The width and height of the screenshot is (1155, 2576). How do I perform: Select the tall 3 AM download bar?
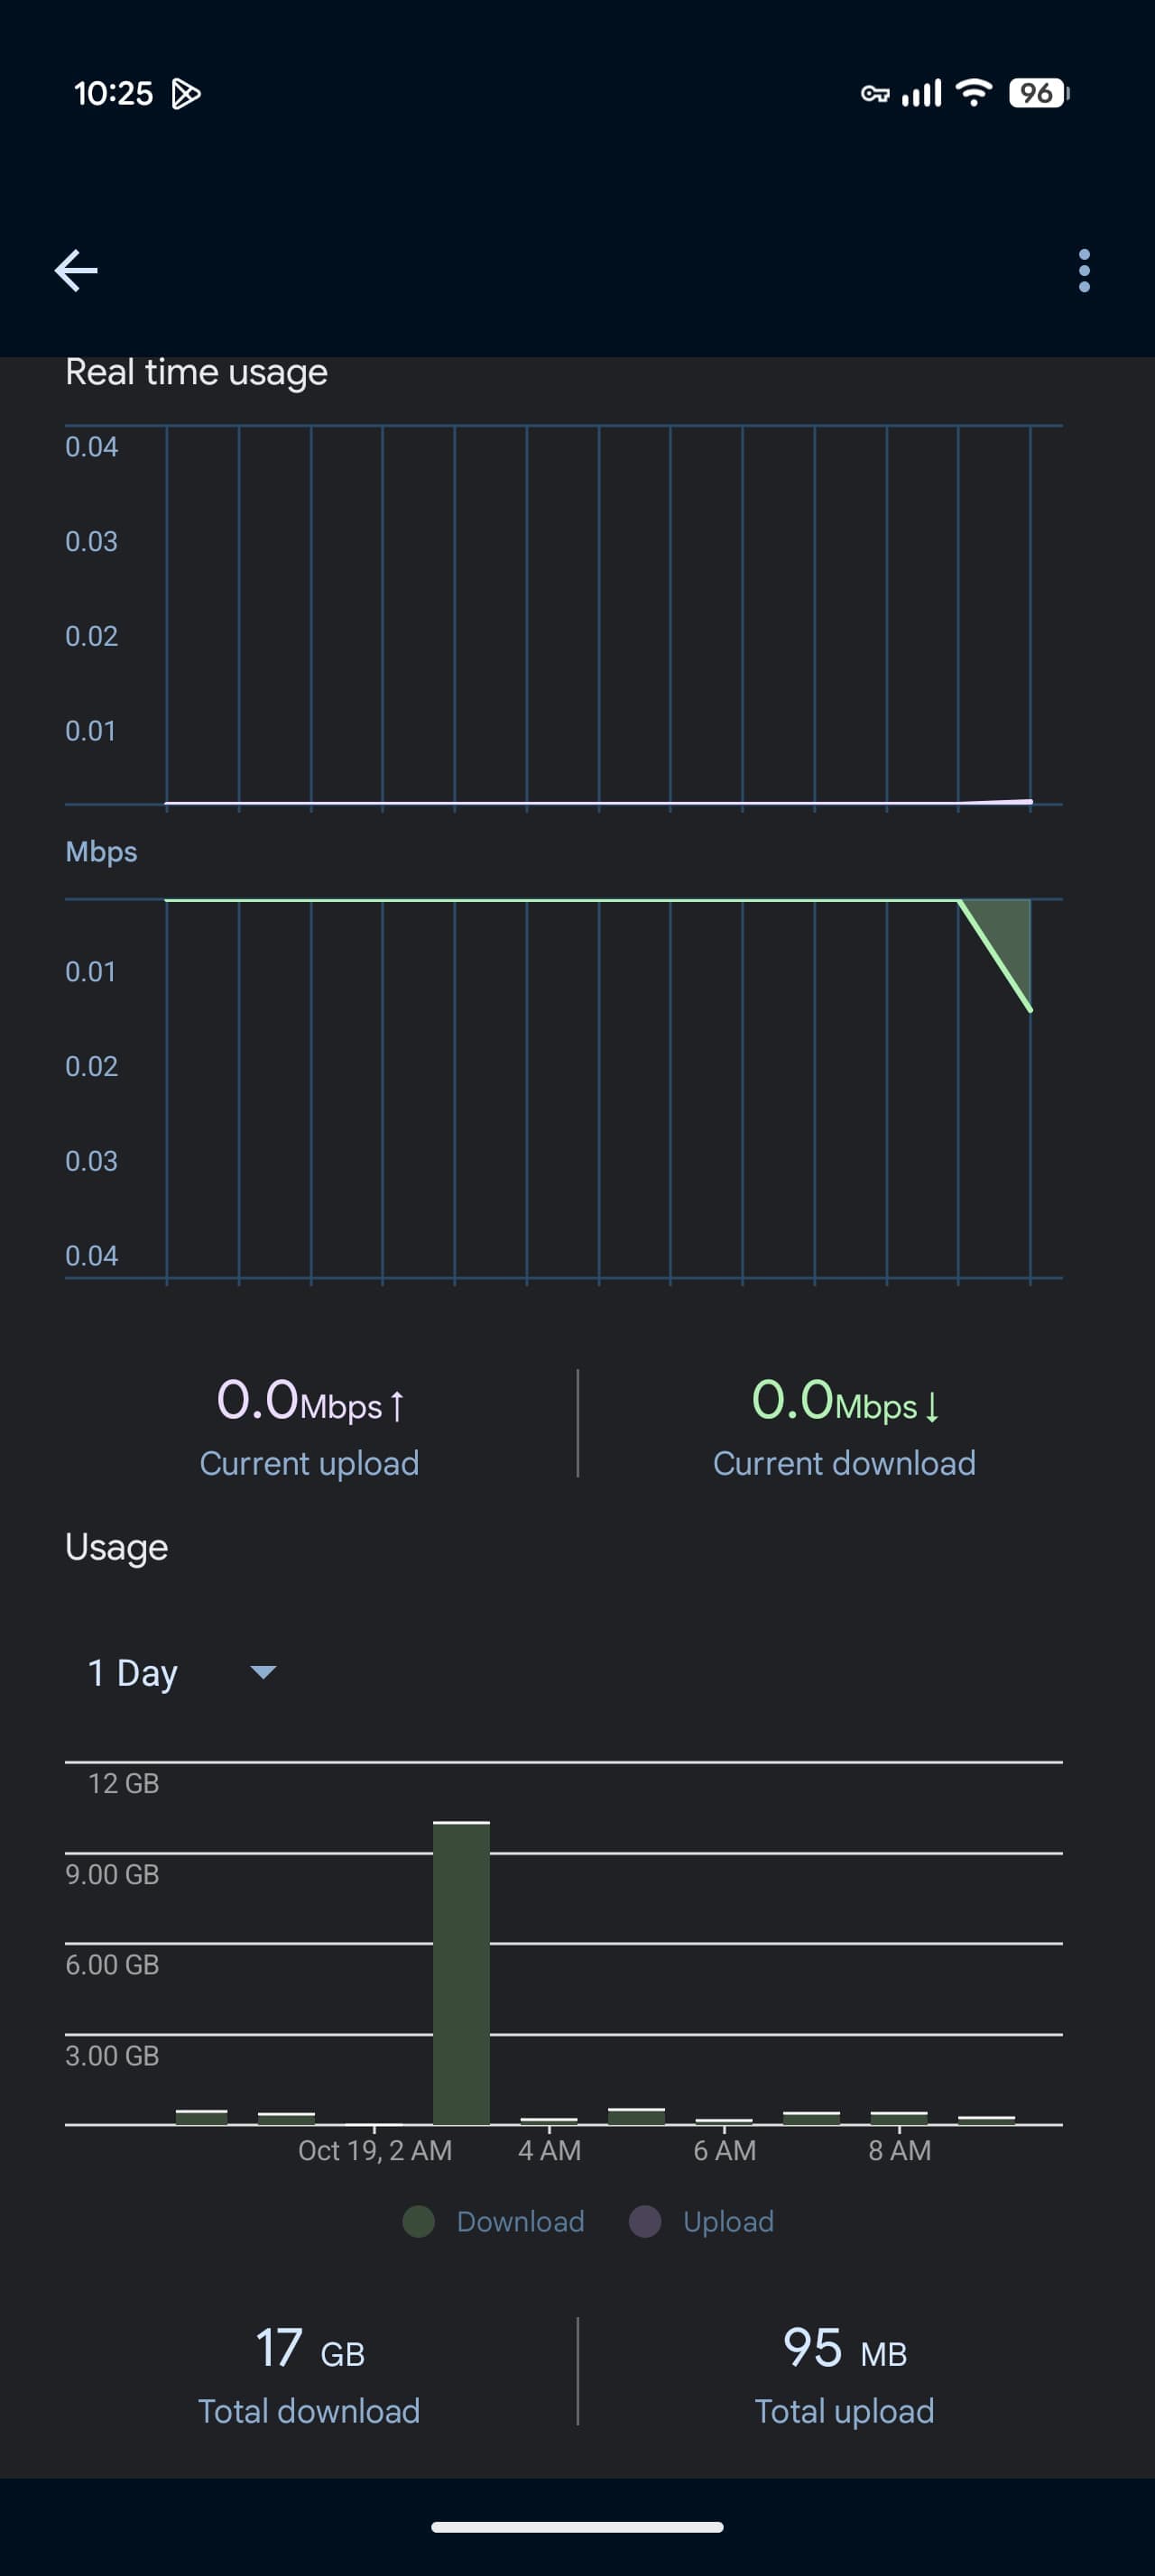(461, 1973)
